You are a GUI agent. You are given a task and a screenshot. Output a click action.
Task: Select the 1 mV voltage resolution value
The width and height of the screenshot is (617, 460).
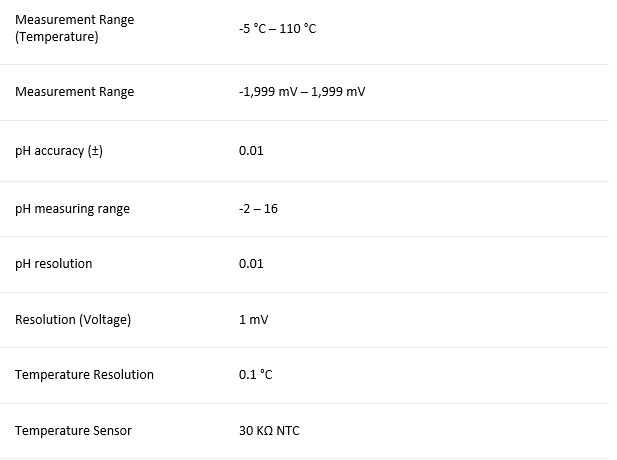[253, 320]
